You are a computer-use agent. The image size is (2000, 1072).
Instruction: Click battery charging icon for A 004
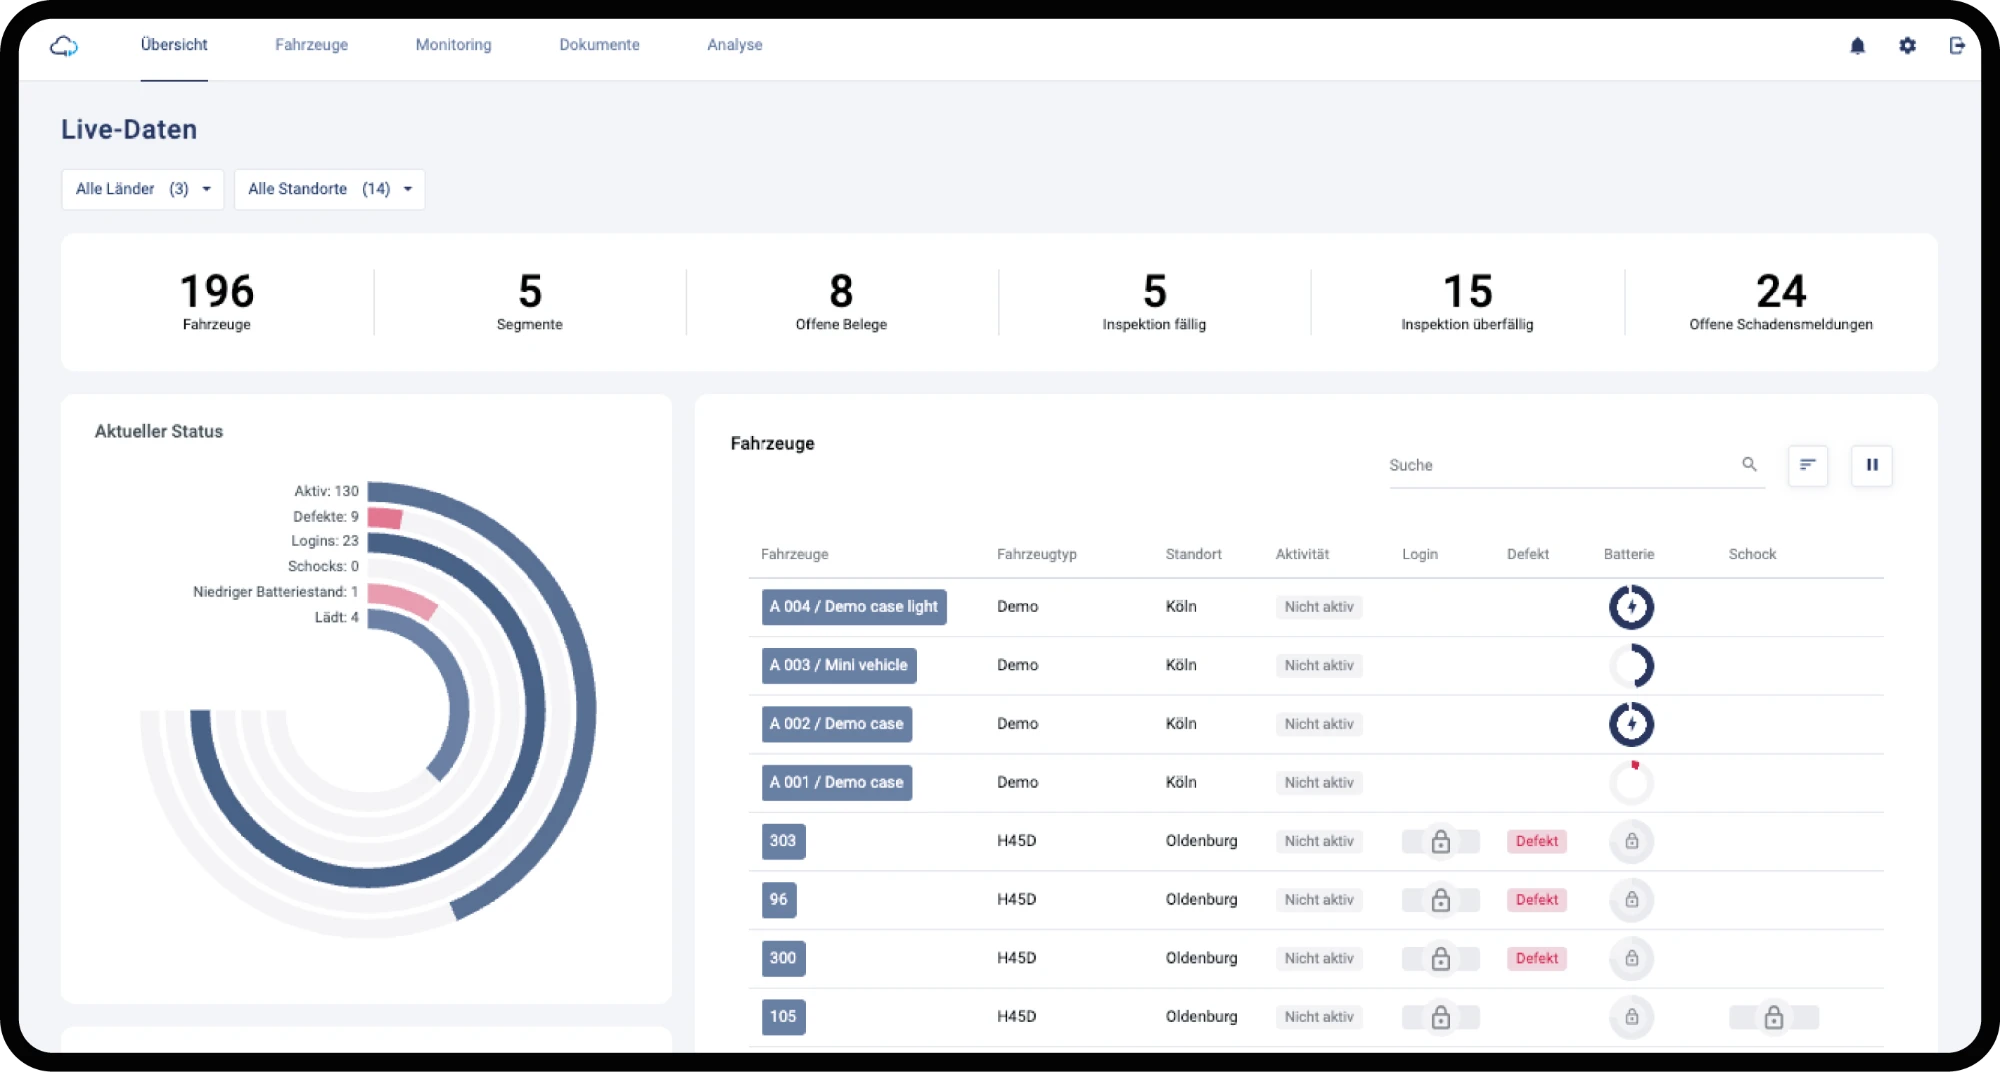[1631, 607]
